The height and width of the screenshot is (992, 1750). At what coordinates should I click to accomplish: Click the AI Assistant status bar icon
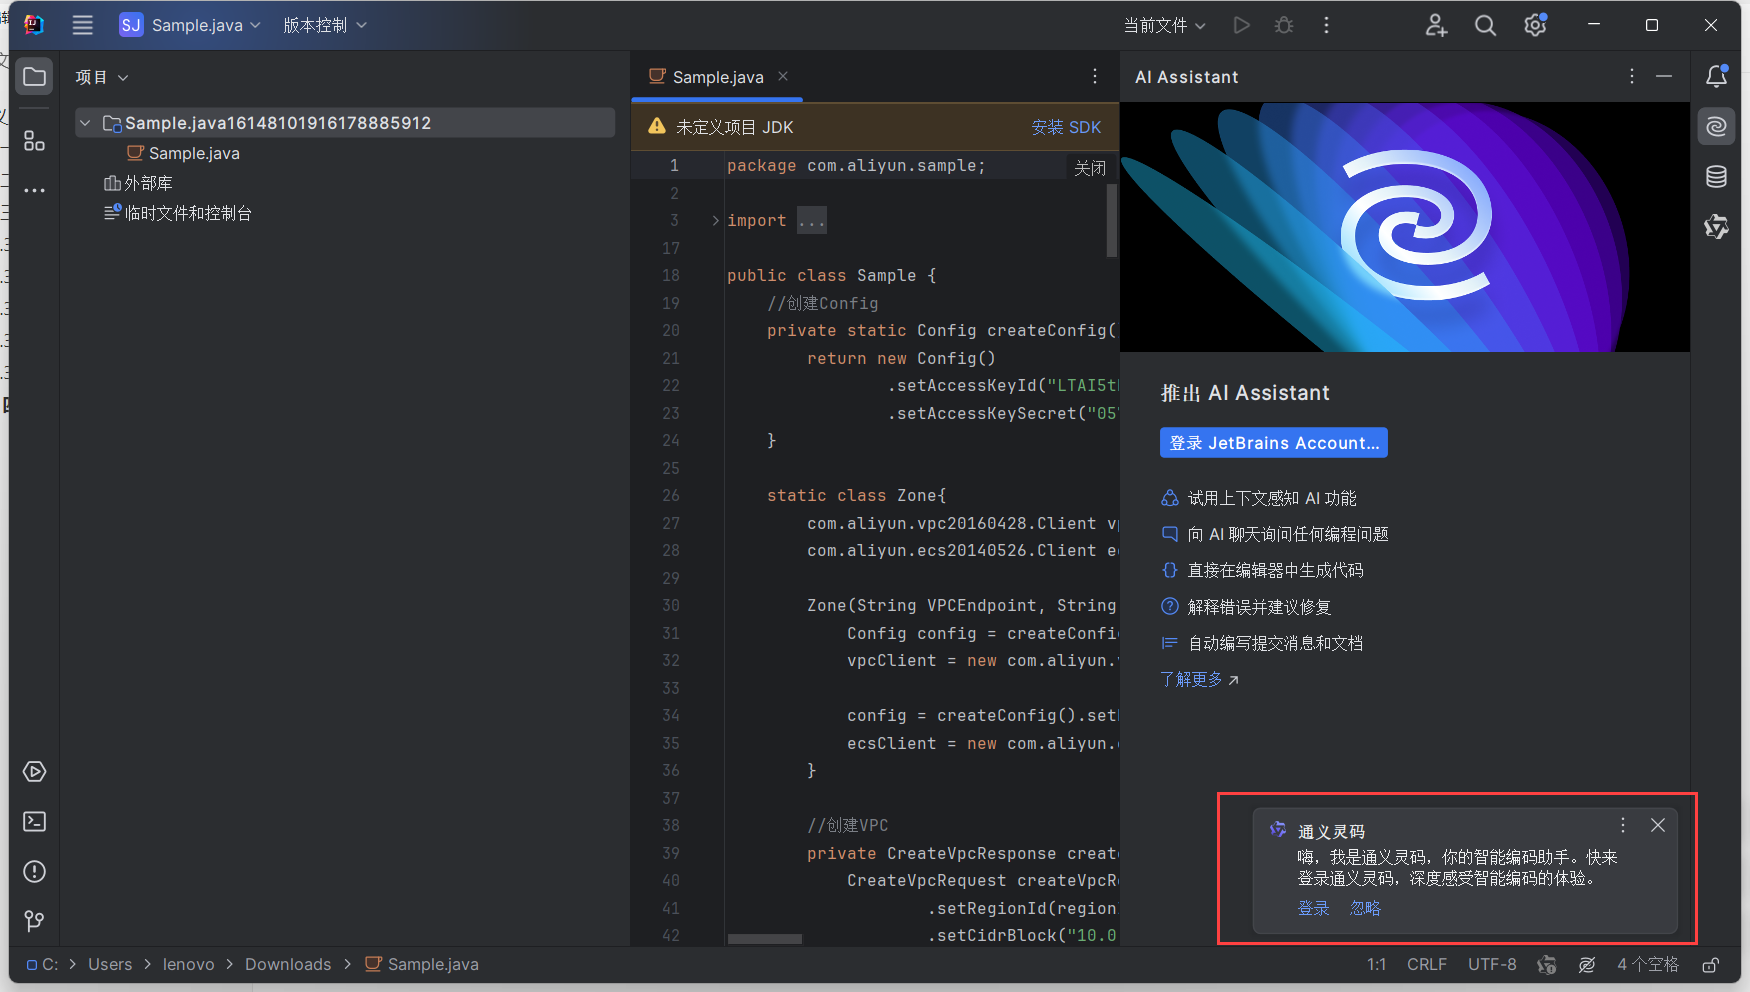(1587, 964)
